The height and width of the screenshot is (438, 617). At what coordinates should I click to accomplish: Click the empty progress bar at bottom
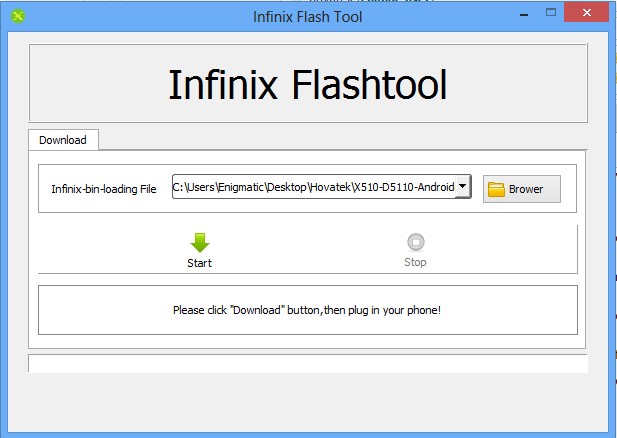308,363
